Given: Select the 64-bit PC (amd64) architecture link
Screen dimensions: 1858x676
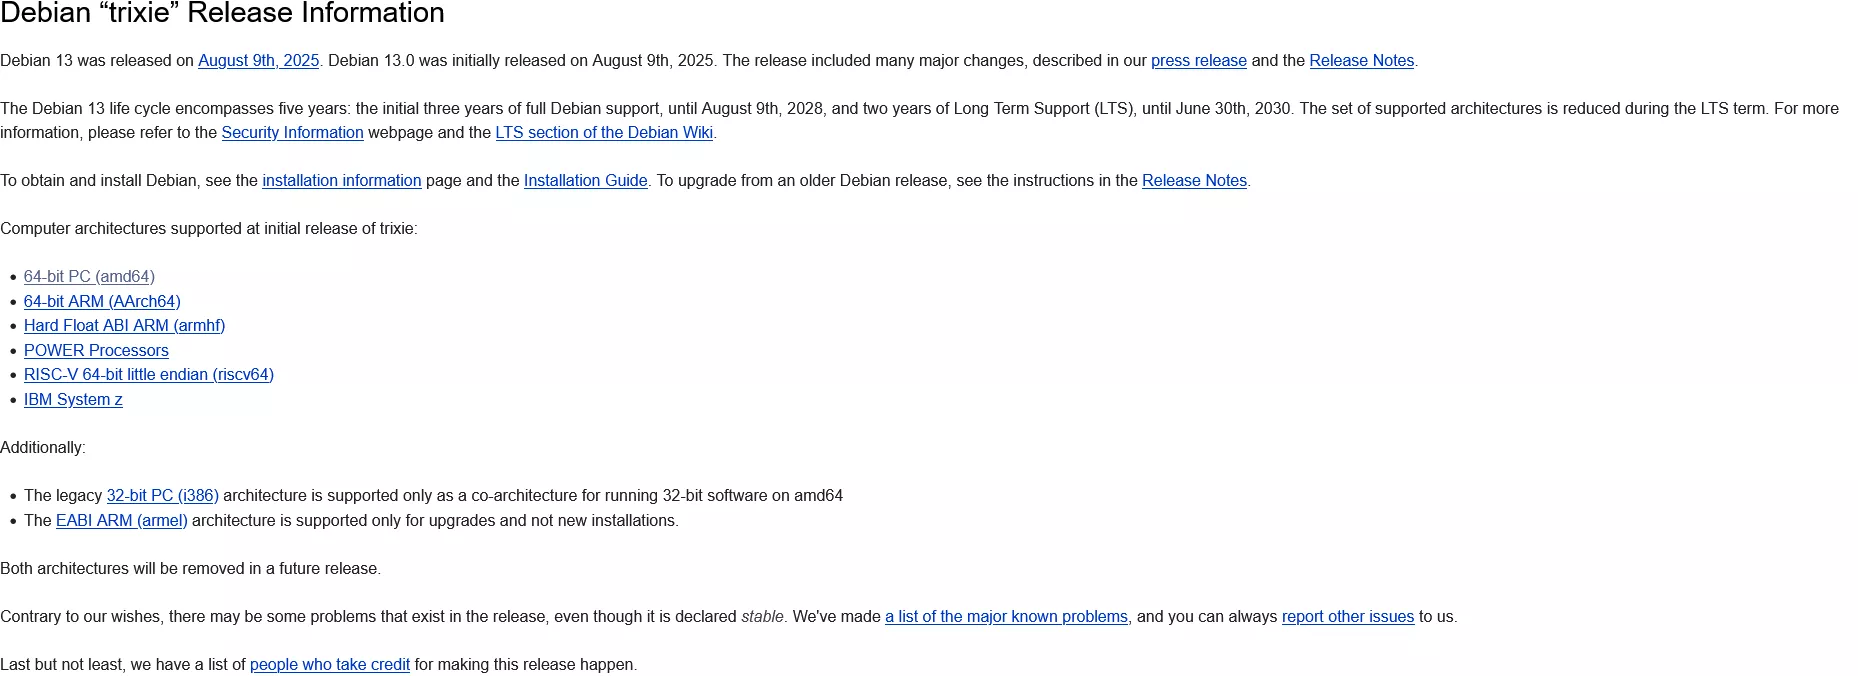Looking at the screenshot, I should [89, 277].
